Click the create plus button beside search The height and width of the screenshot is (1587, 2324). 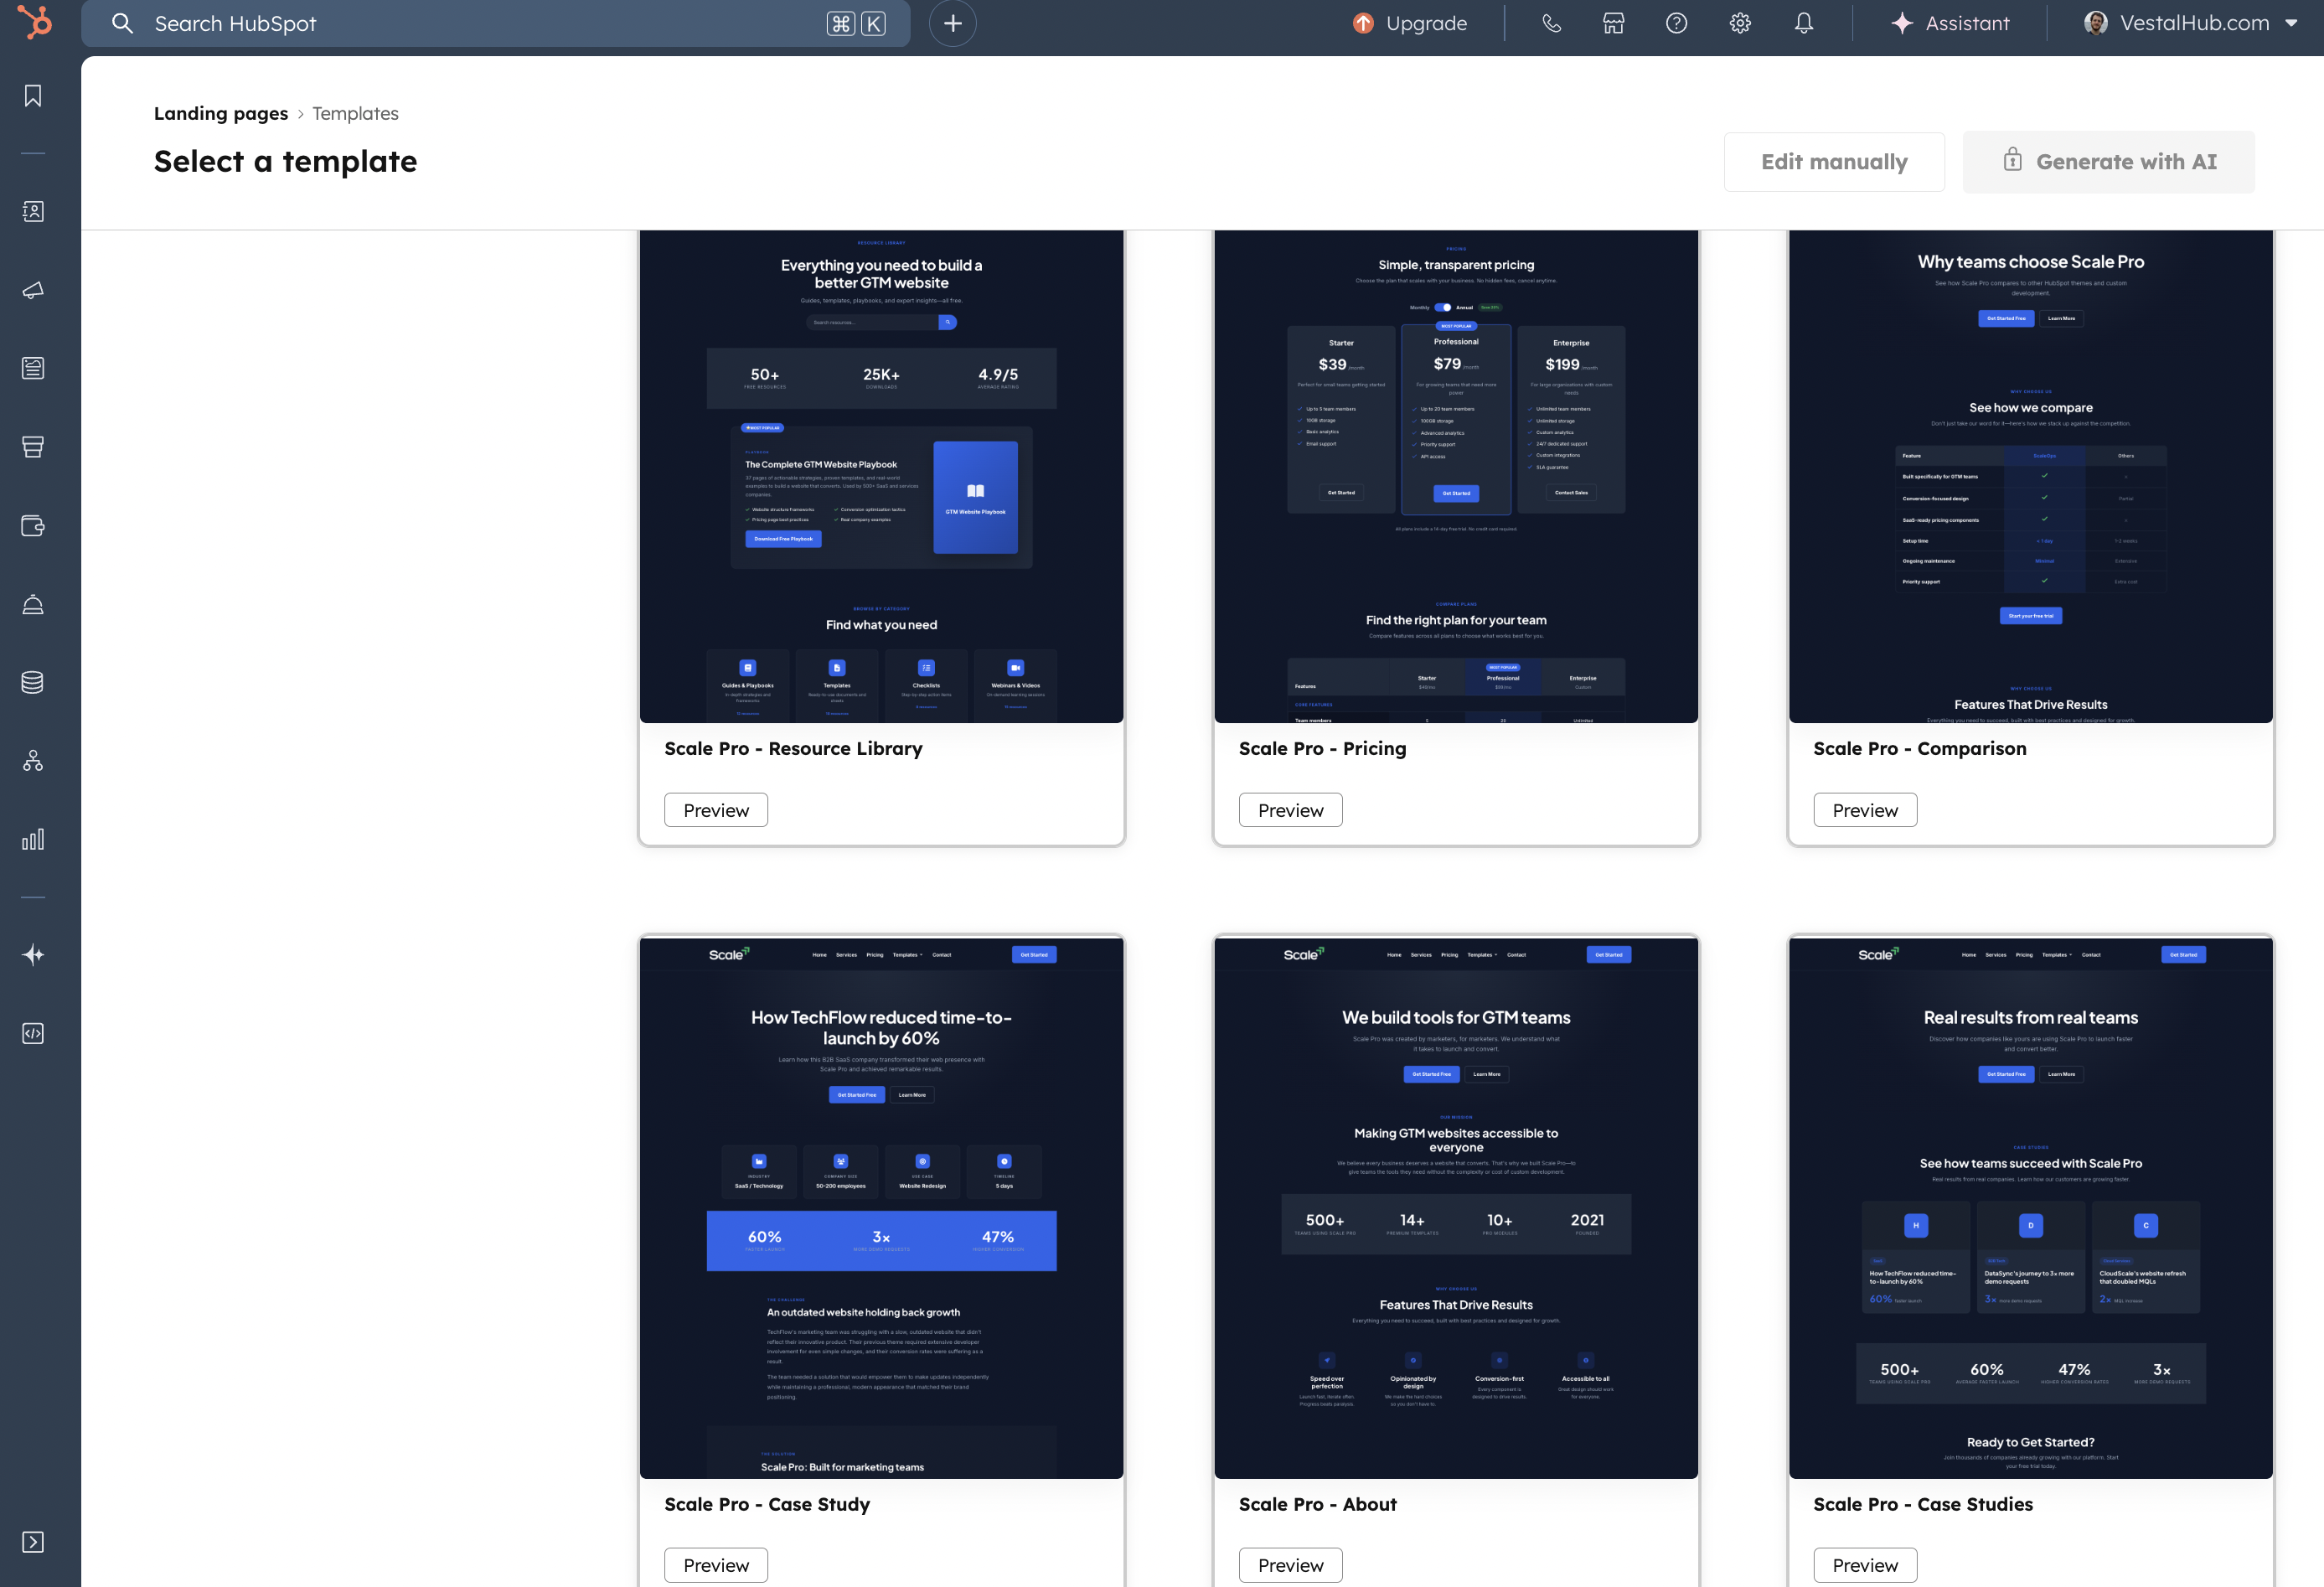click(952, 22)
